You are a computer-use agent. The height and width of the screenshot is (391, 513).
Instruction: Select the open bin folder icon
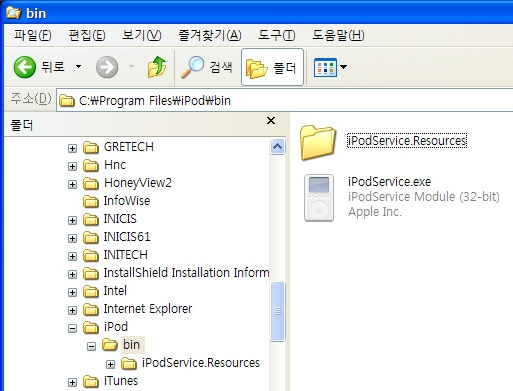click(x=110, y=345)
